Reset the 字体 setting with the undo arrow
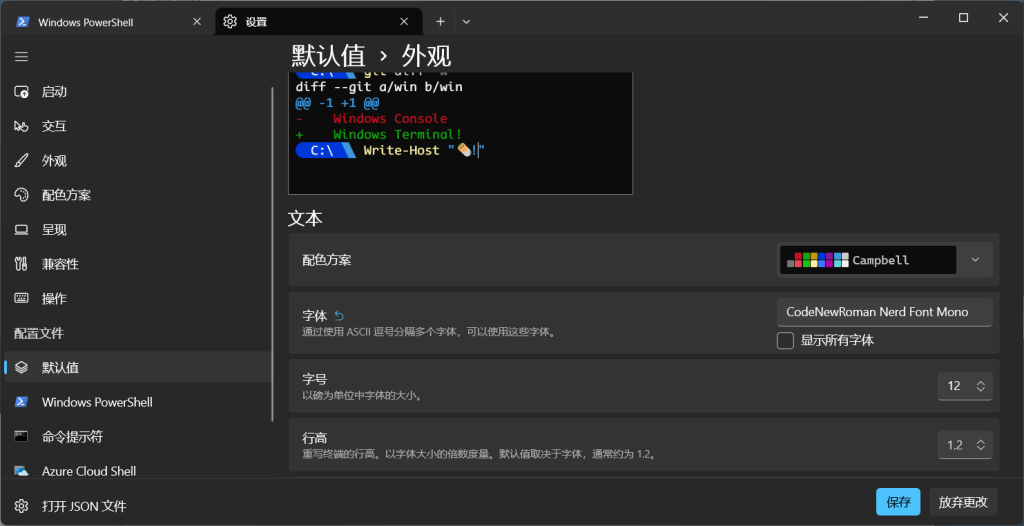The width and height of the screenshot is (1024, 526). (339, 316)
